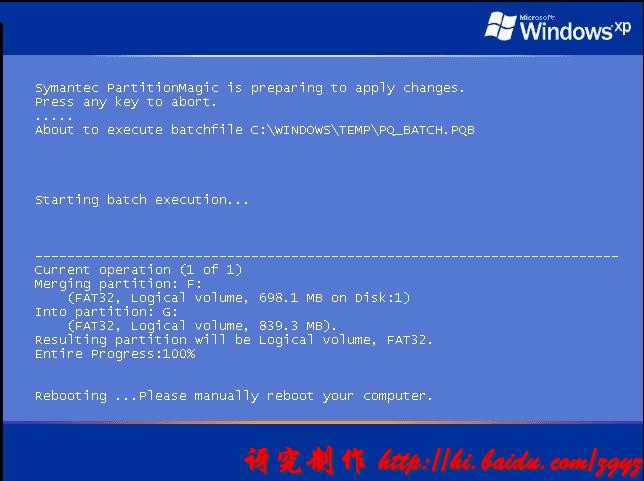Click the "Into partition: G:" line

point(106,312)
